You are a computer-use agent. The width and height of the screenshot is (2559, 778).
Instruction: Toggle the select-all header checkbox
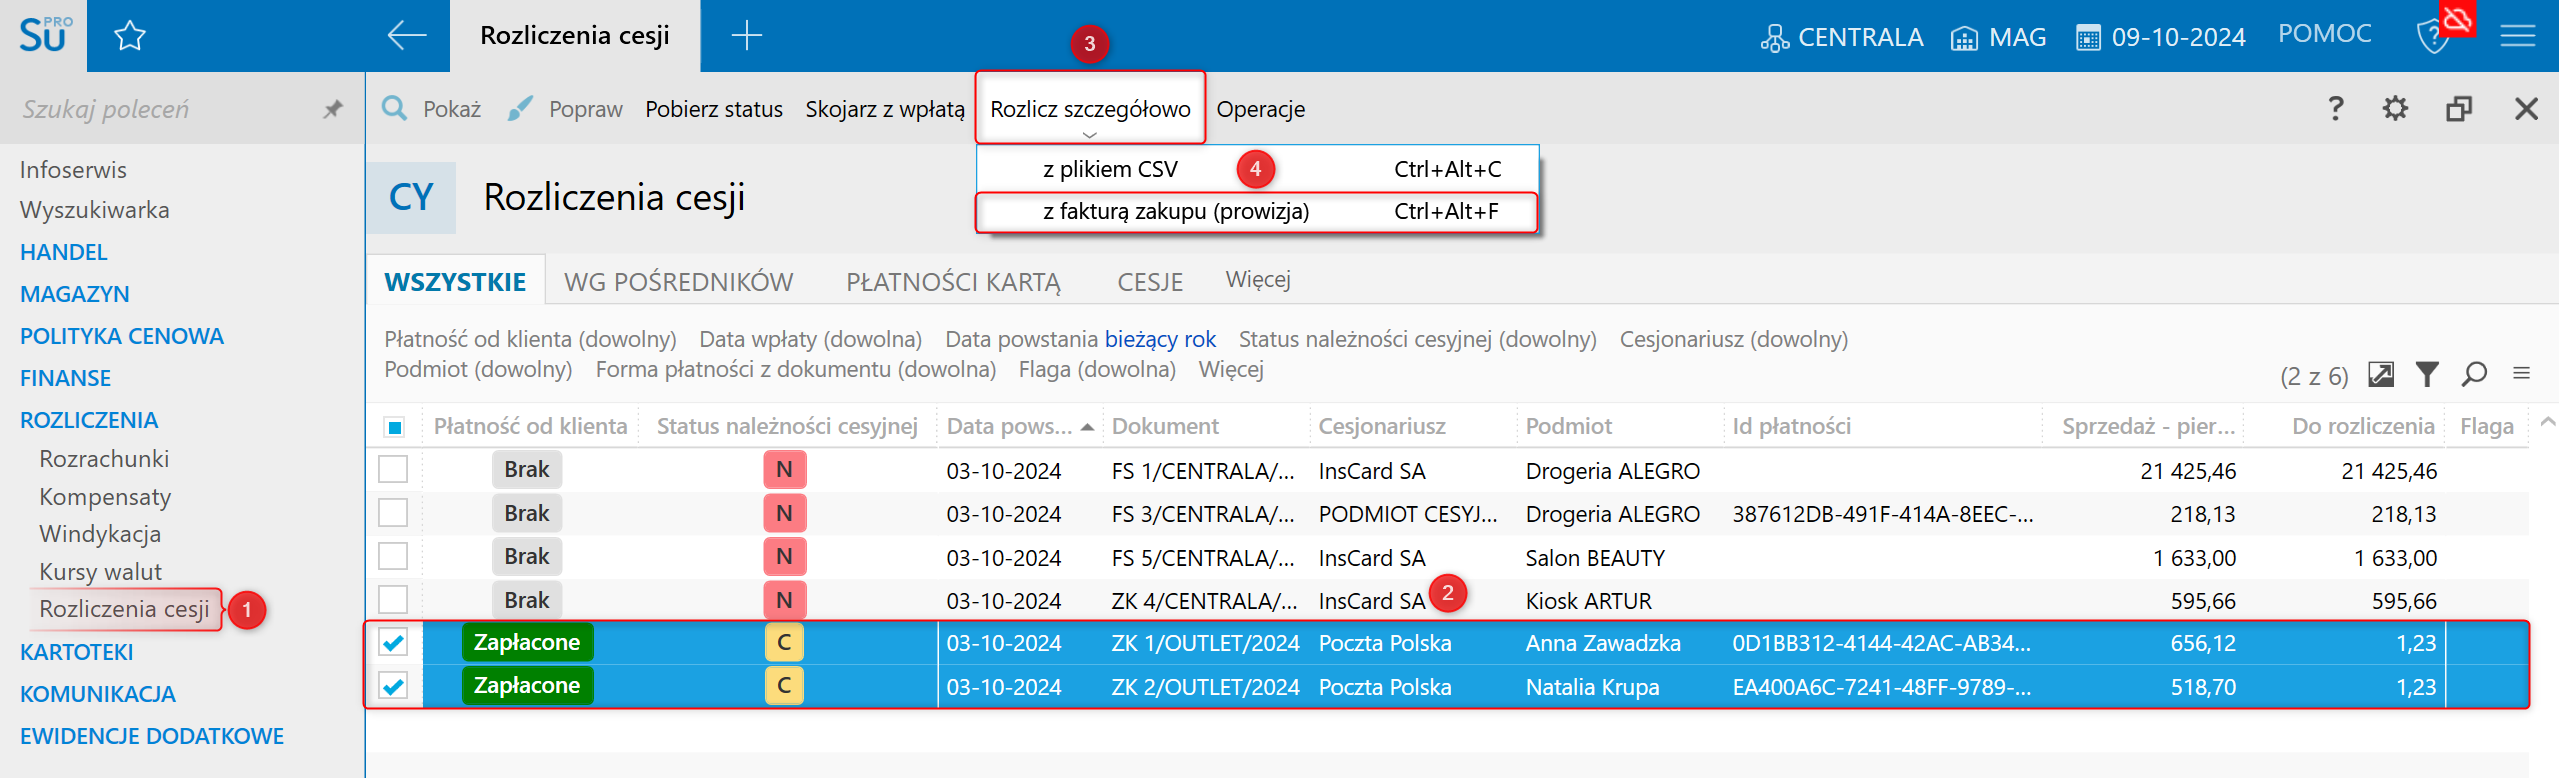pos(394,427)
